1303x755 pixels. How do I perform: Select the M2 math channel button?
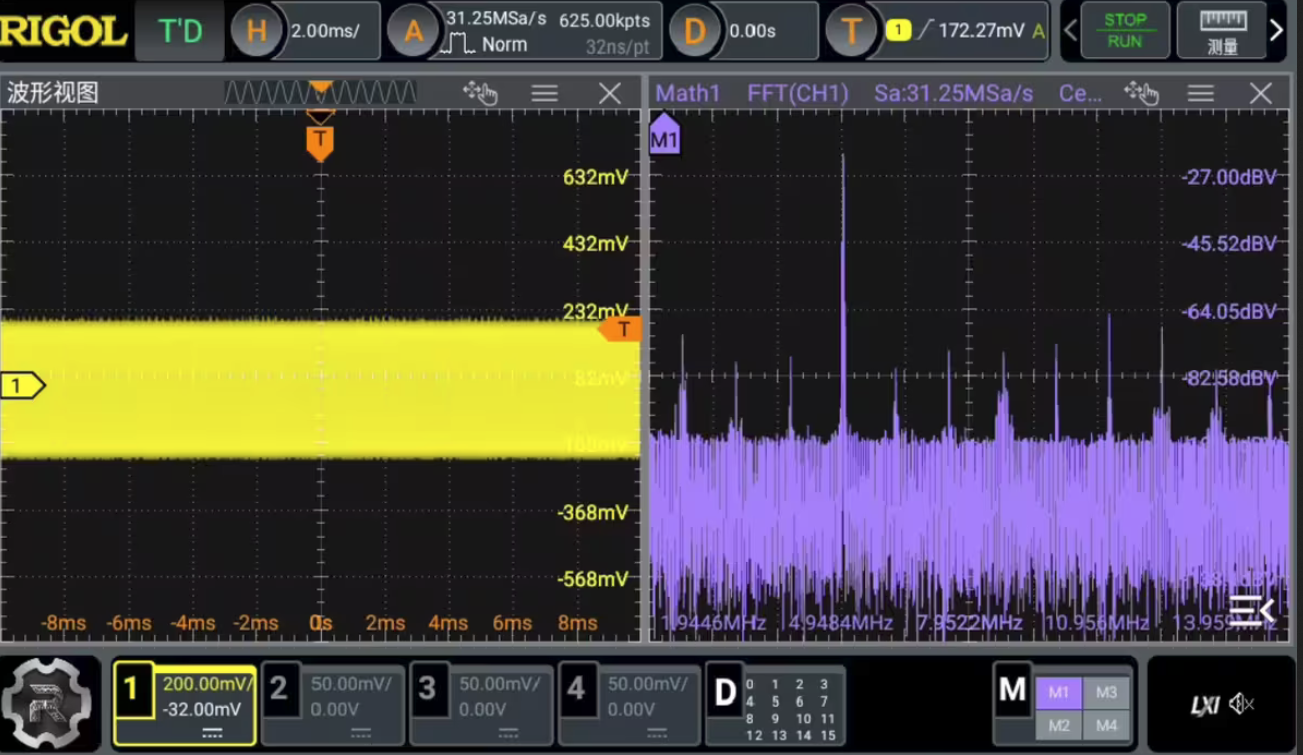pyautogui.click(x=1058, y=726)
